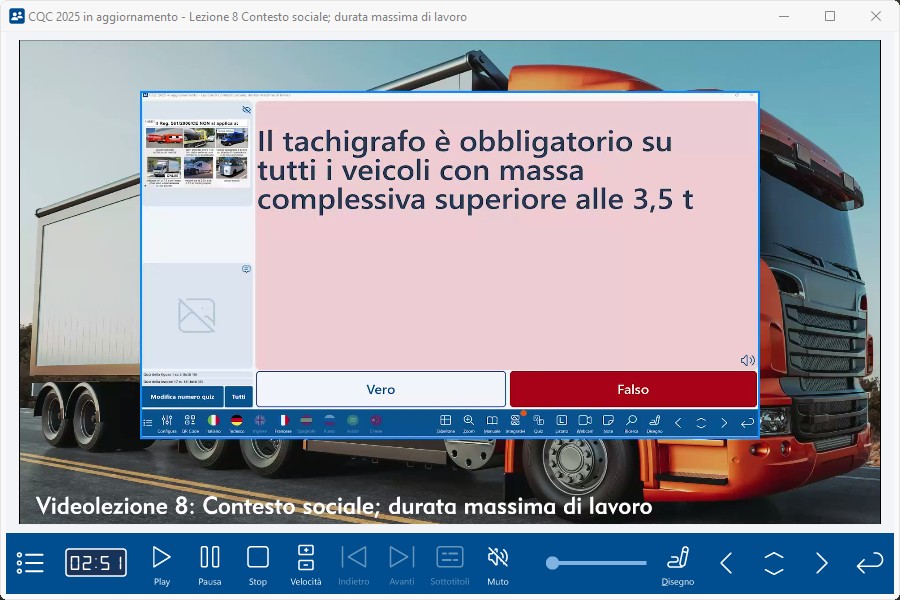Answer Vero to the quiz question
The height and width of the screenshot is (600, 900).
[381, 389]
